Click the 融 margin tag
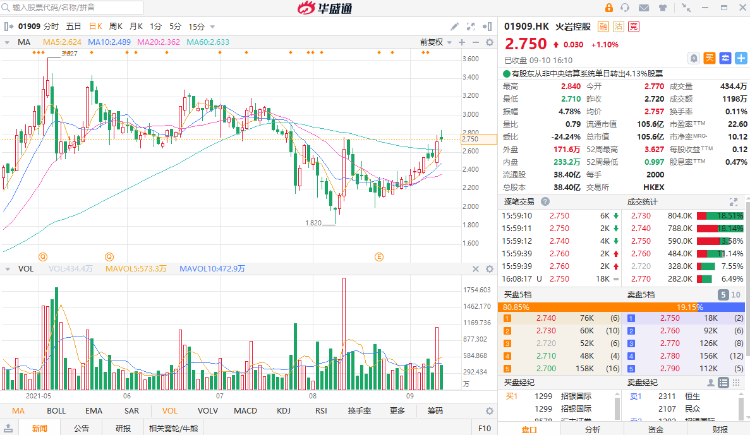This screenshot has width=750, height=435. tap(604, 27)
